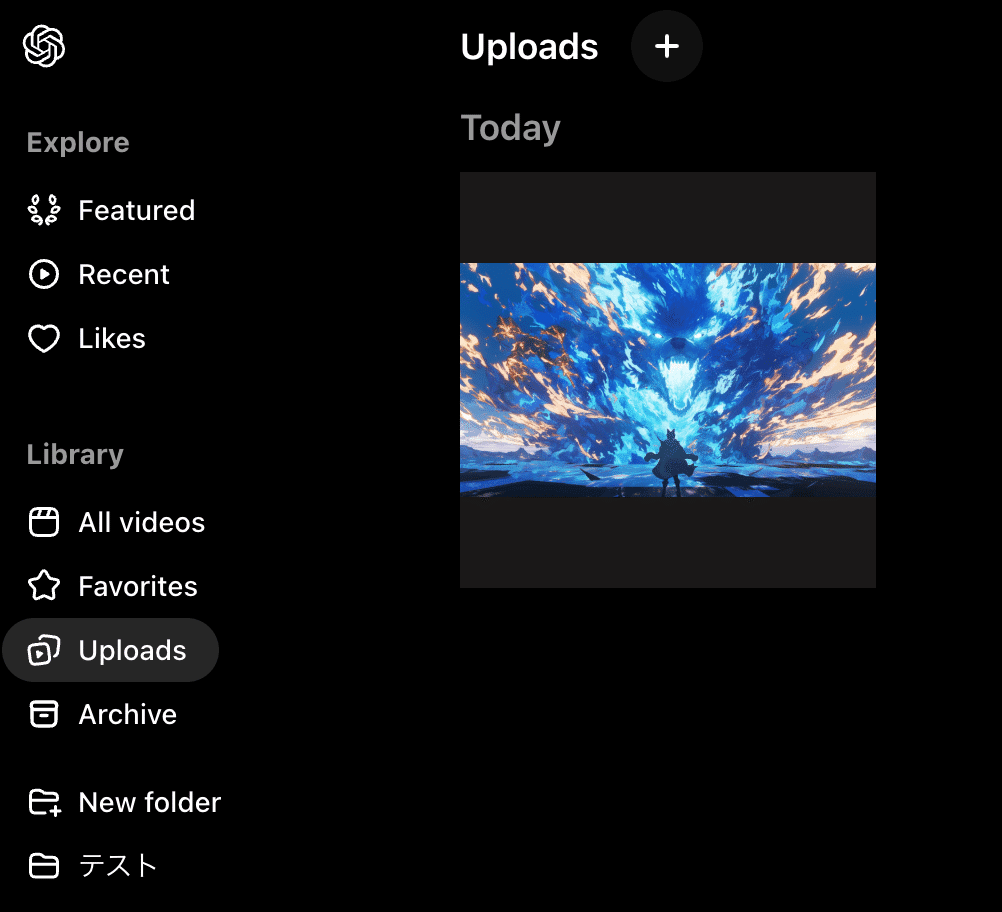Show All videos in library
The width and height of the screenshot is (1002, 912).
117,522
